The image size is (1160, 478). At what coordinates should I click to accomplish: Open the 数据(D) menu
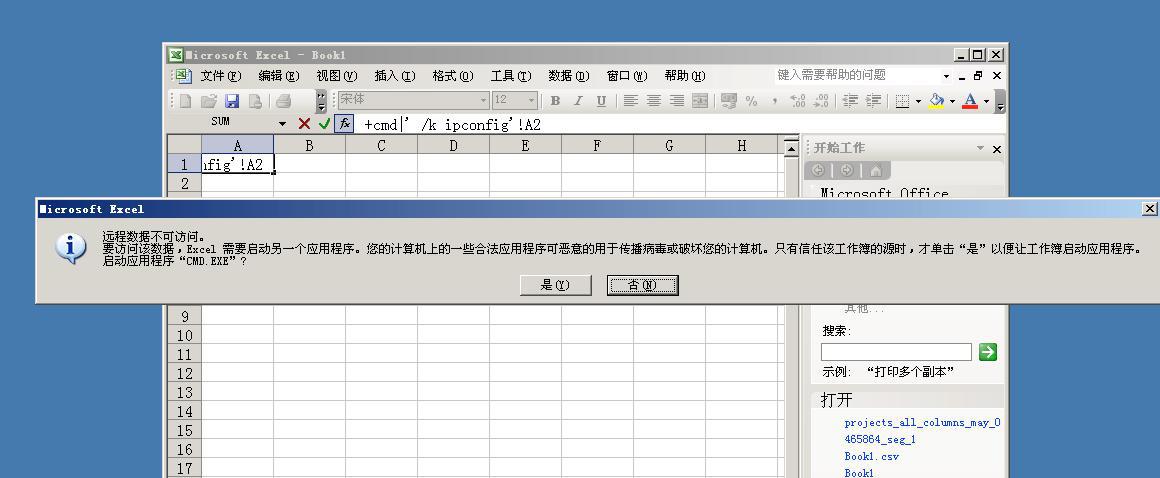[x=569, y=75]
